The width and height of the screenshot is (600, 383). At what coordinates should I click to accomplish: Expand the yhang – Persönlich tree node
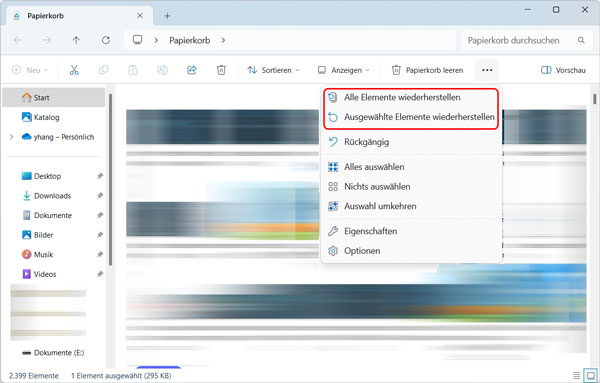pyautogui.click(x=12, y=137)
